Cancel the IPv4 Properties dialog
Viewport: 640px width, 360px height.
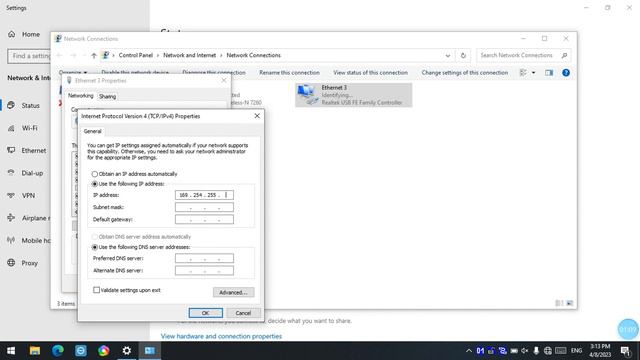(x=243, y=313)
